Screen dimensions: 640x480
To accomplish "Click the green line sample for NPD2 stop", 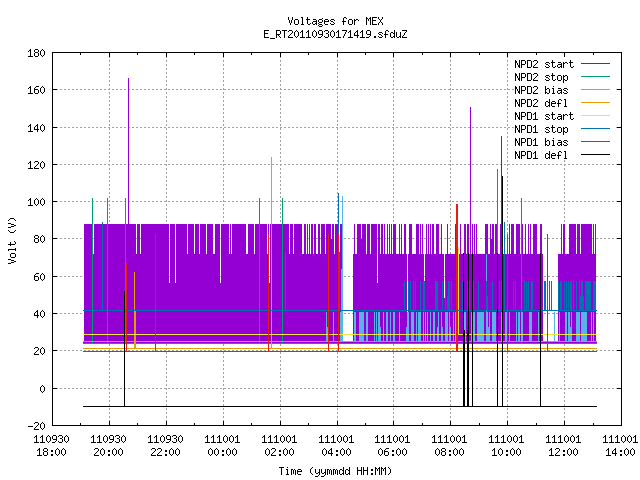I will pyautogui.click(x=595, y=77).
